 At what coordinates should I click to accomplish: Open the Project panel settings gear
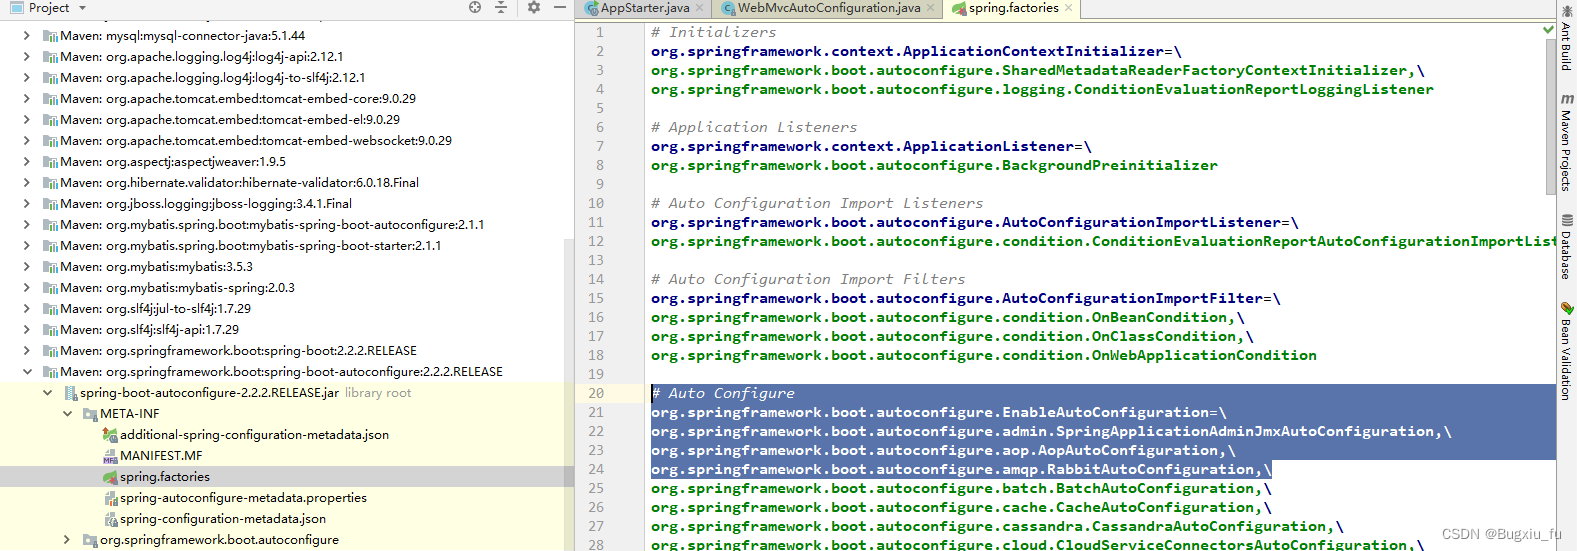click(x=533, y=8)
